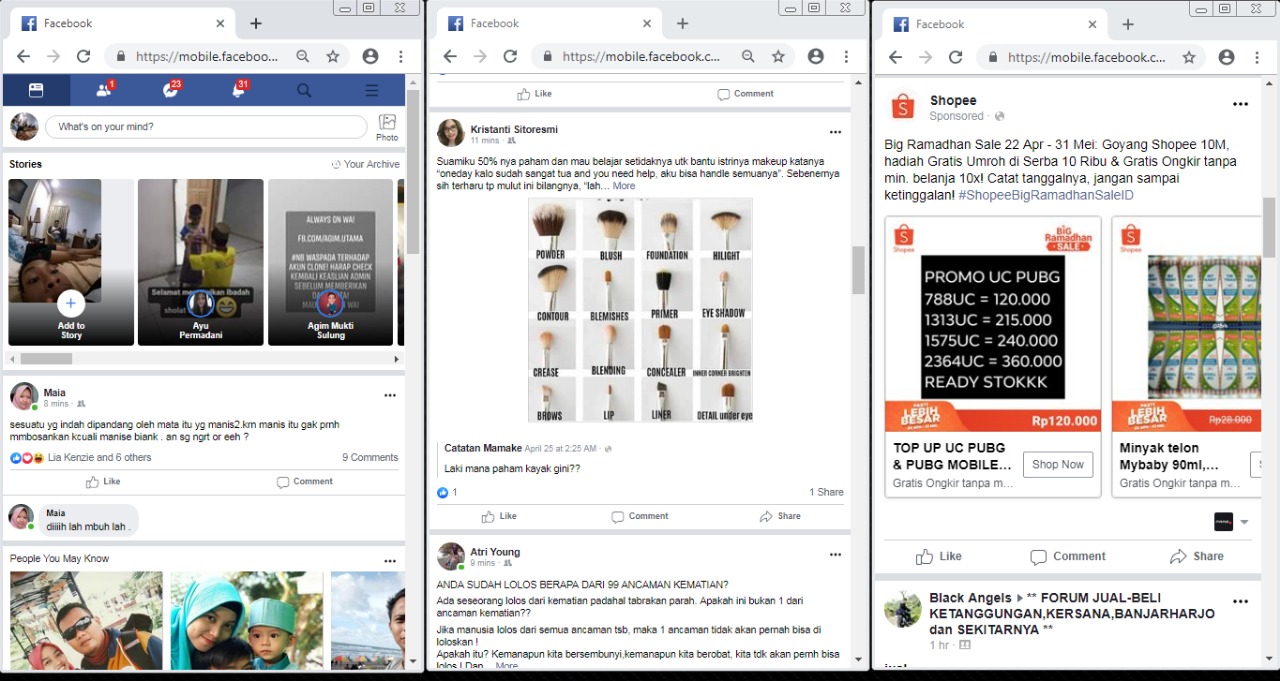This screenshot has height=681, width=1280.
Task: Open Agim Mukti Sulung's story
Action: pos(331,262)
